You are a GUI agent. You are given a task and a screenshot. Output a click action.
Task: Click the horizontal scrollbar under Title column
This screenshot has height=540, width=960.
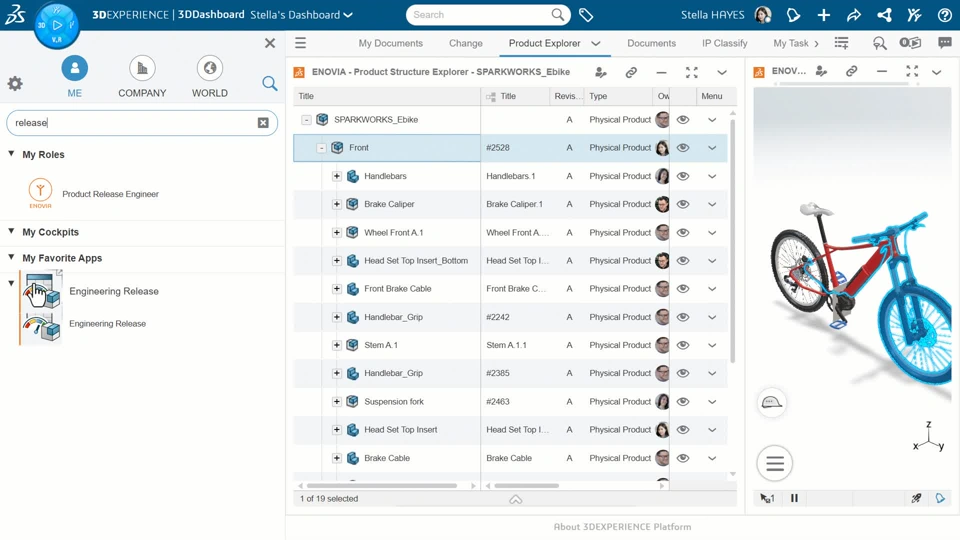[x=382, y=486]
